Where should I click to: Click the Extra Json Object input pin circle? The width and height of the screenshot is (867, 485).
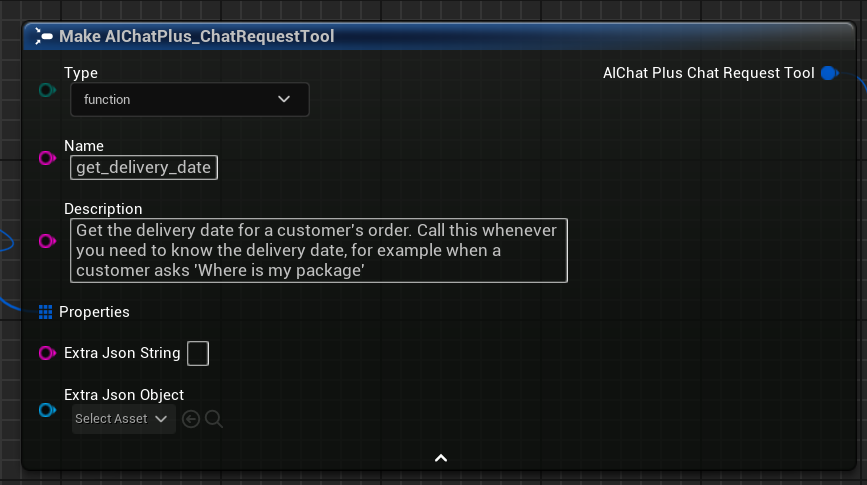coord(46,410)
